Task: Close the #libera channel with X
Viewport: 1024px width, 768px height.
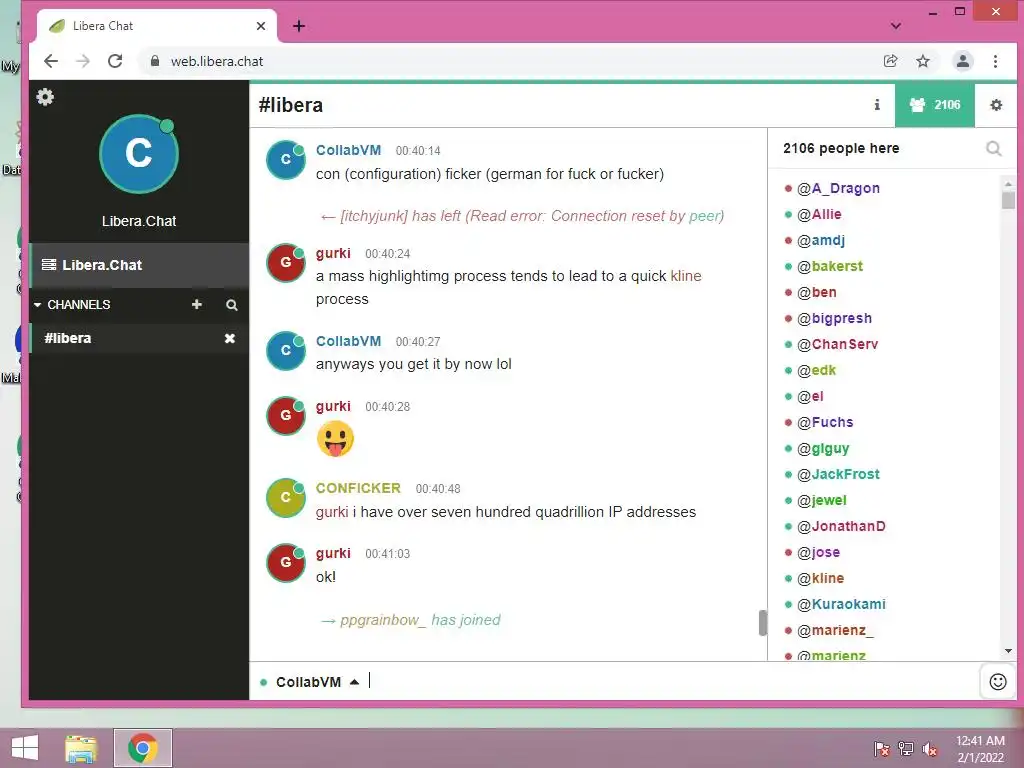Action: pos(230,338)
